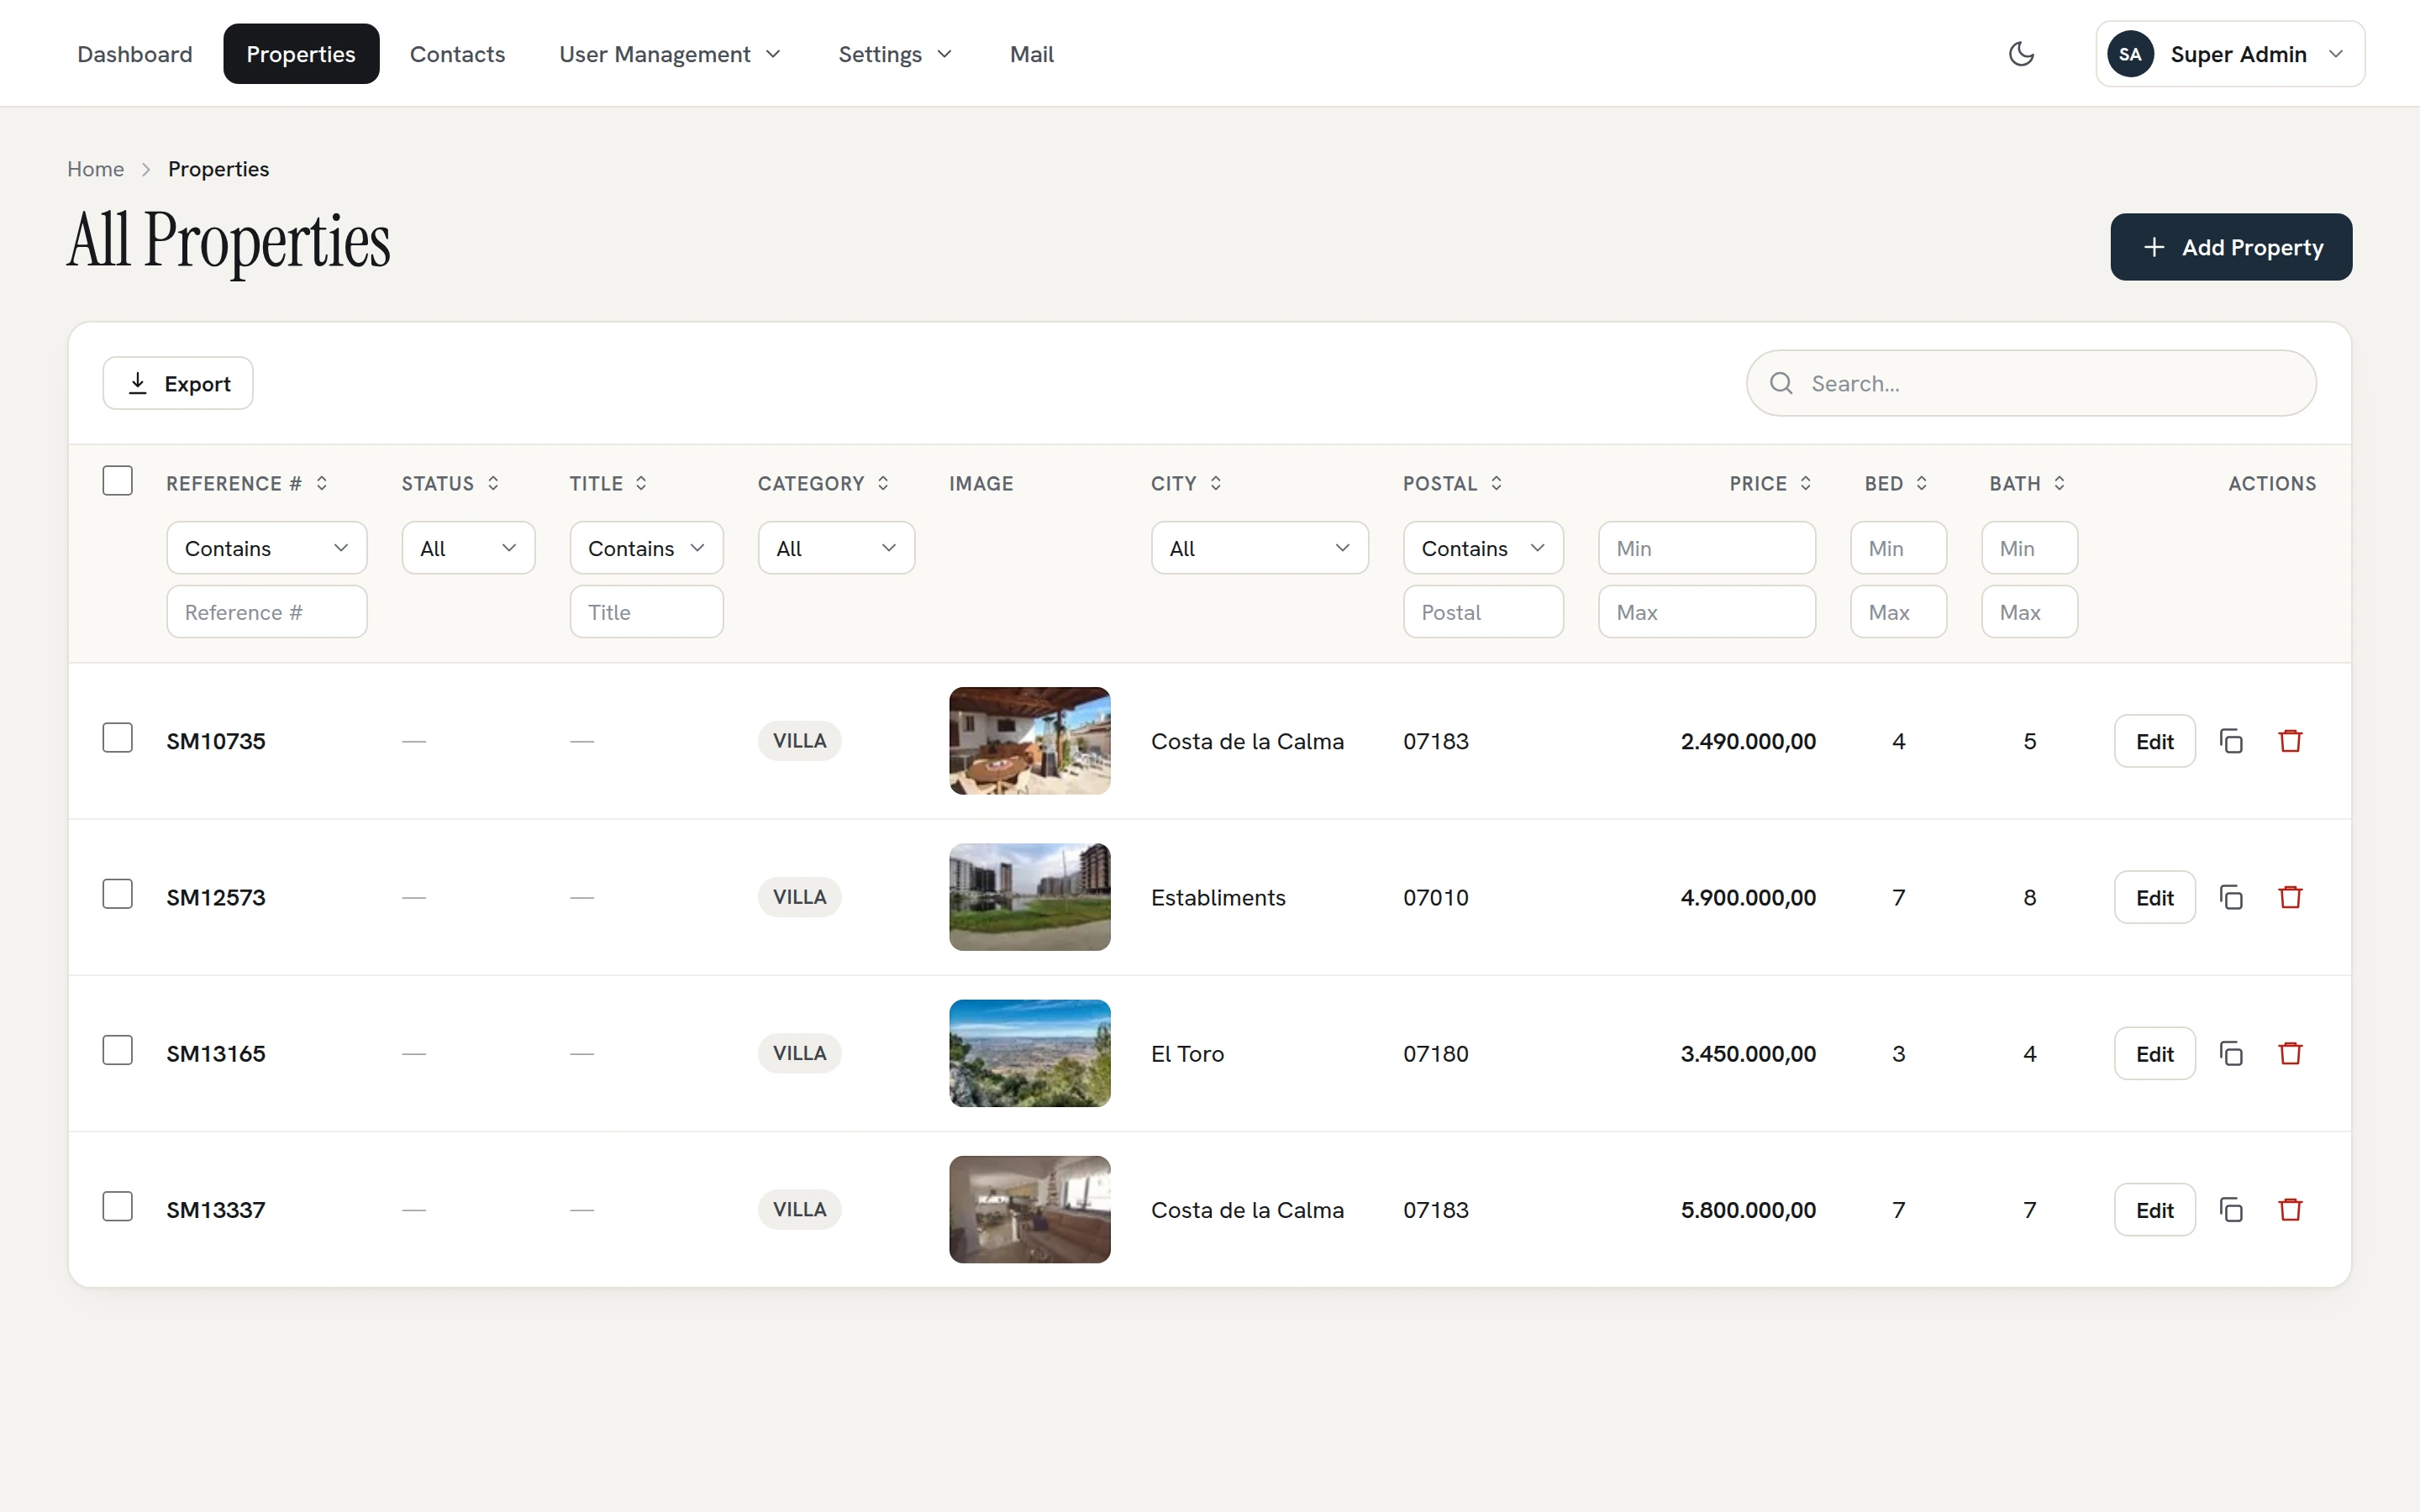Select Properties nav tab
The width and height of the screenshot is (2420, 1512).
301,54
